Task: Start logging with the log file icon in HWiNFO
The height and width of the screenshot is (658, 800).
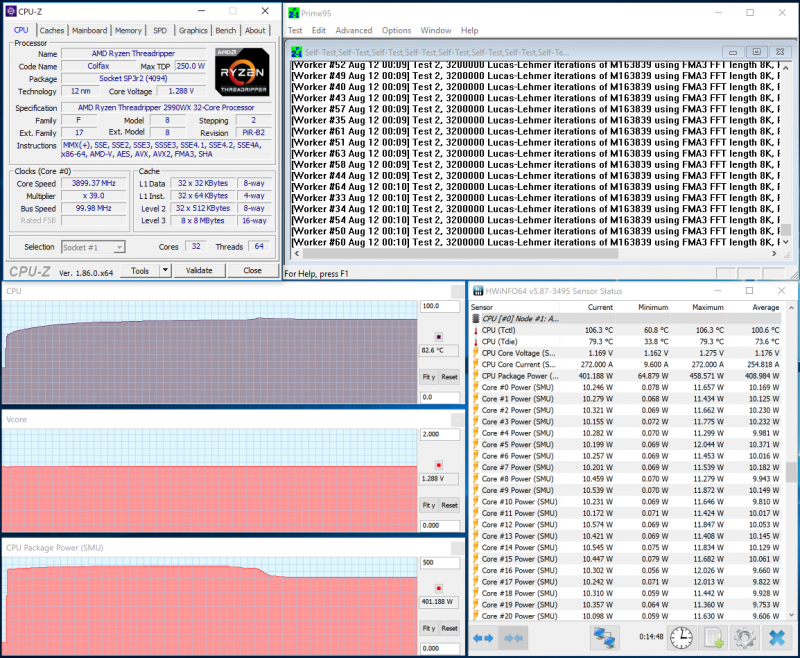Action: [712, 640]
